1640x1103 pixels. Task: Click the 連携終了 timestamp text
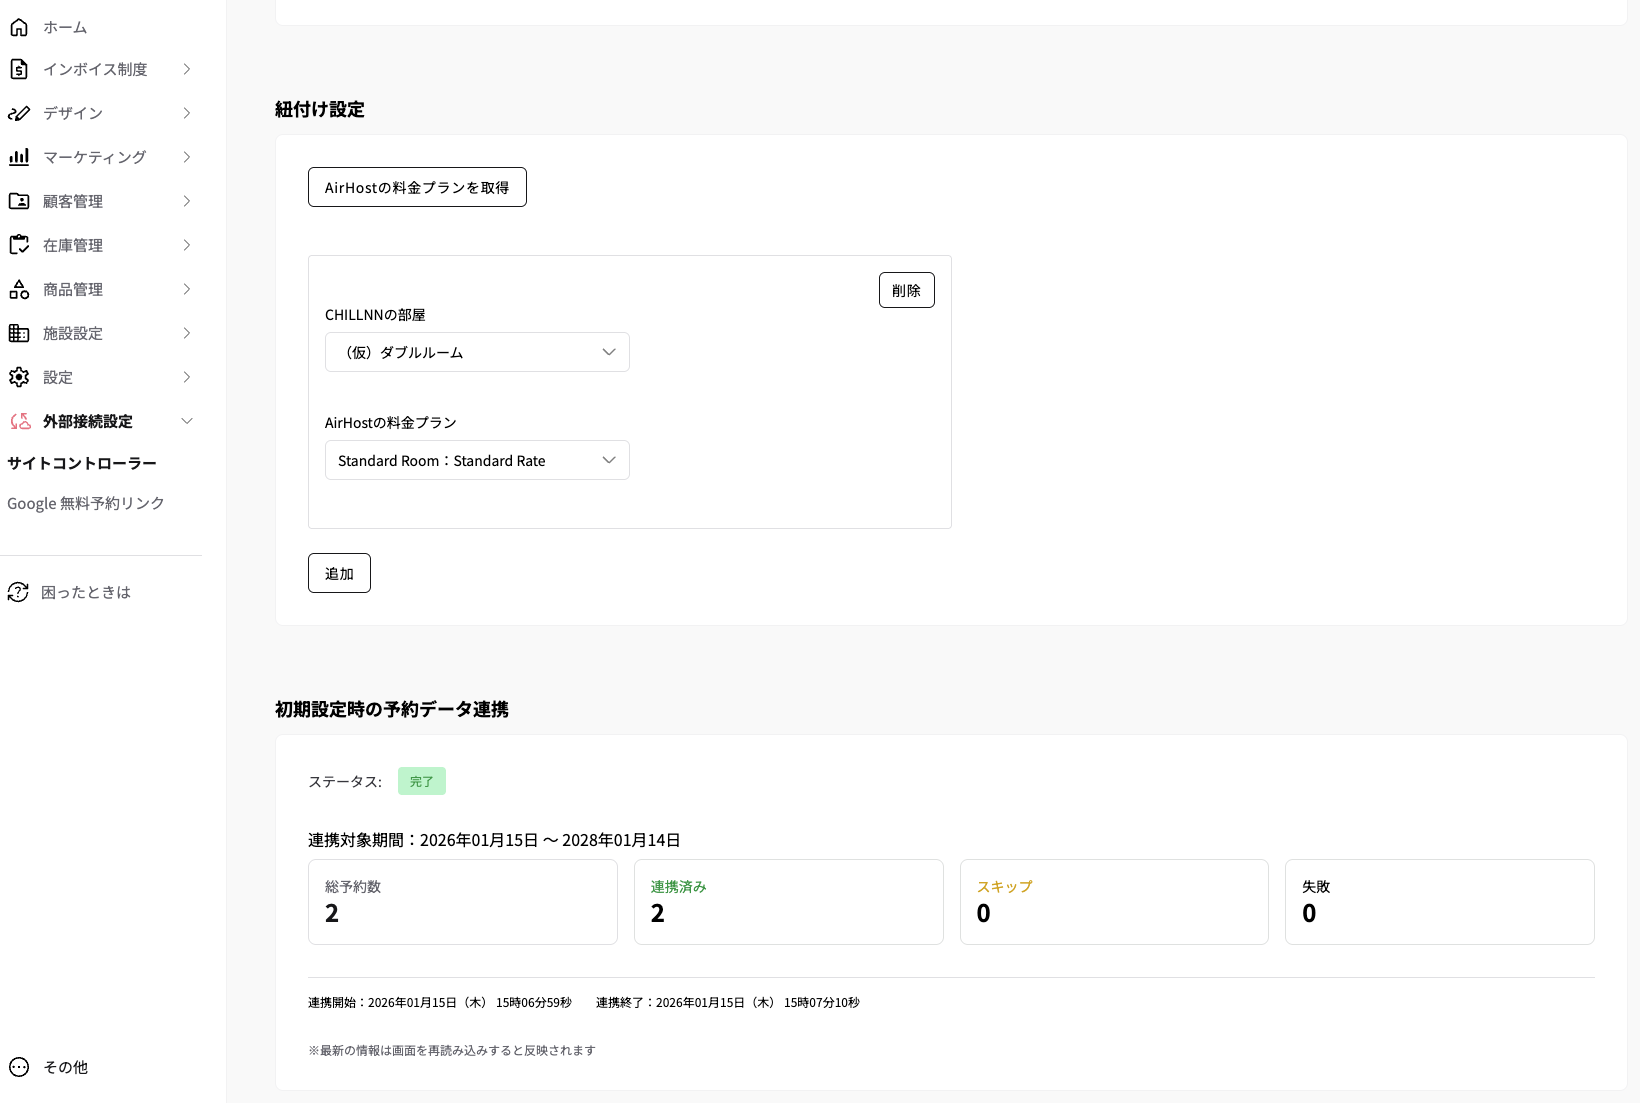(728, 1002)
